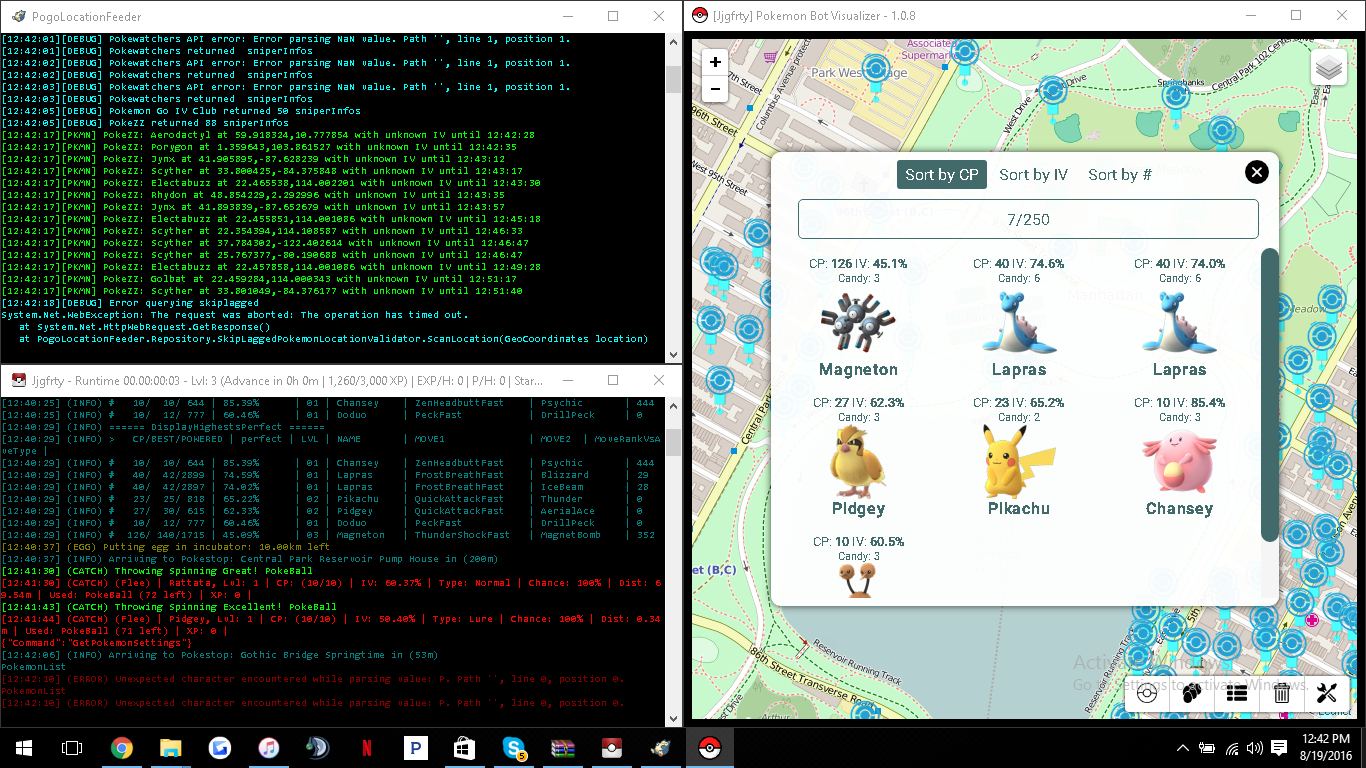1366x768 pixels.
Task: Click the Pidgey name label
Action: click(858, 509)
